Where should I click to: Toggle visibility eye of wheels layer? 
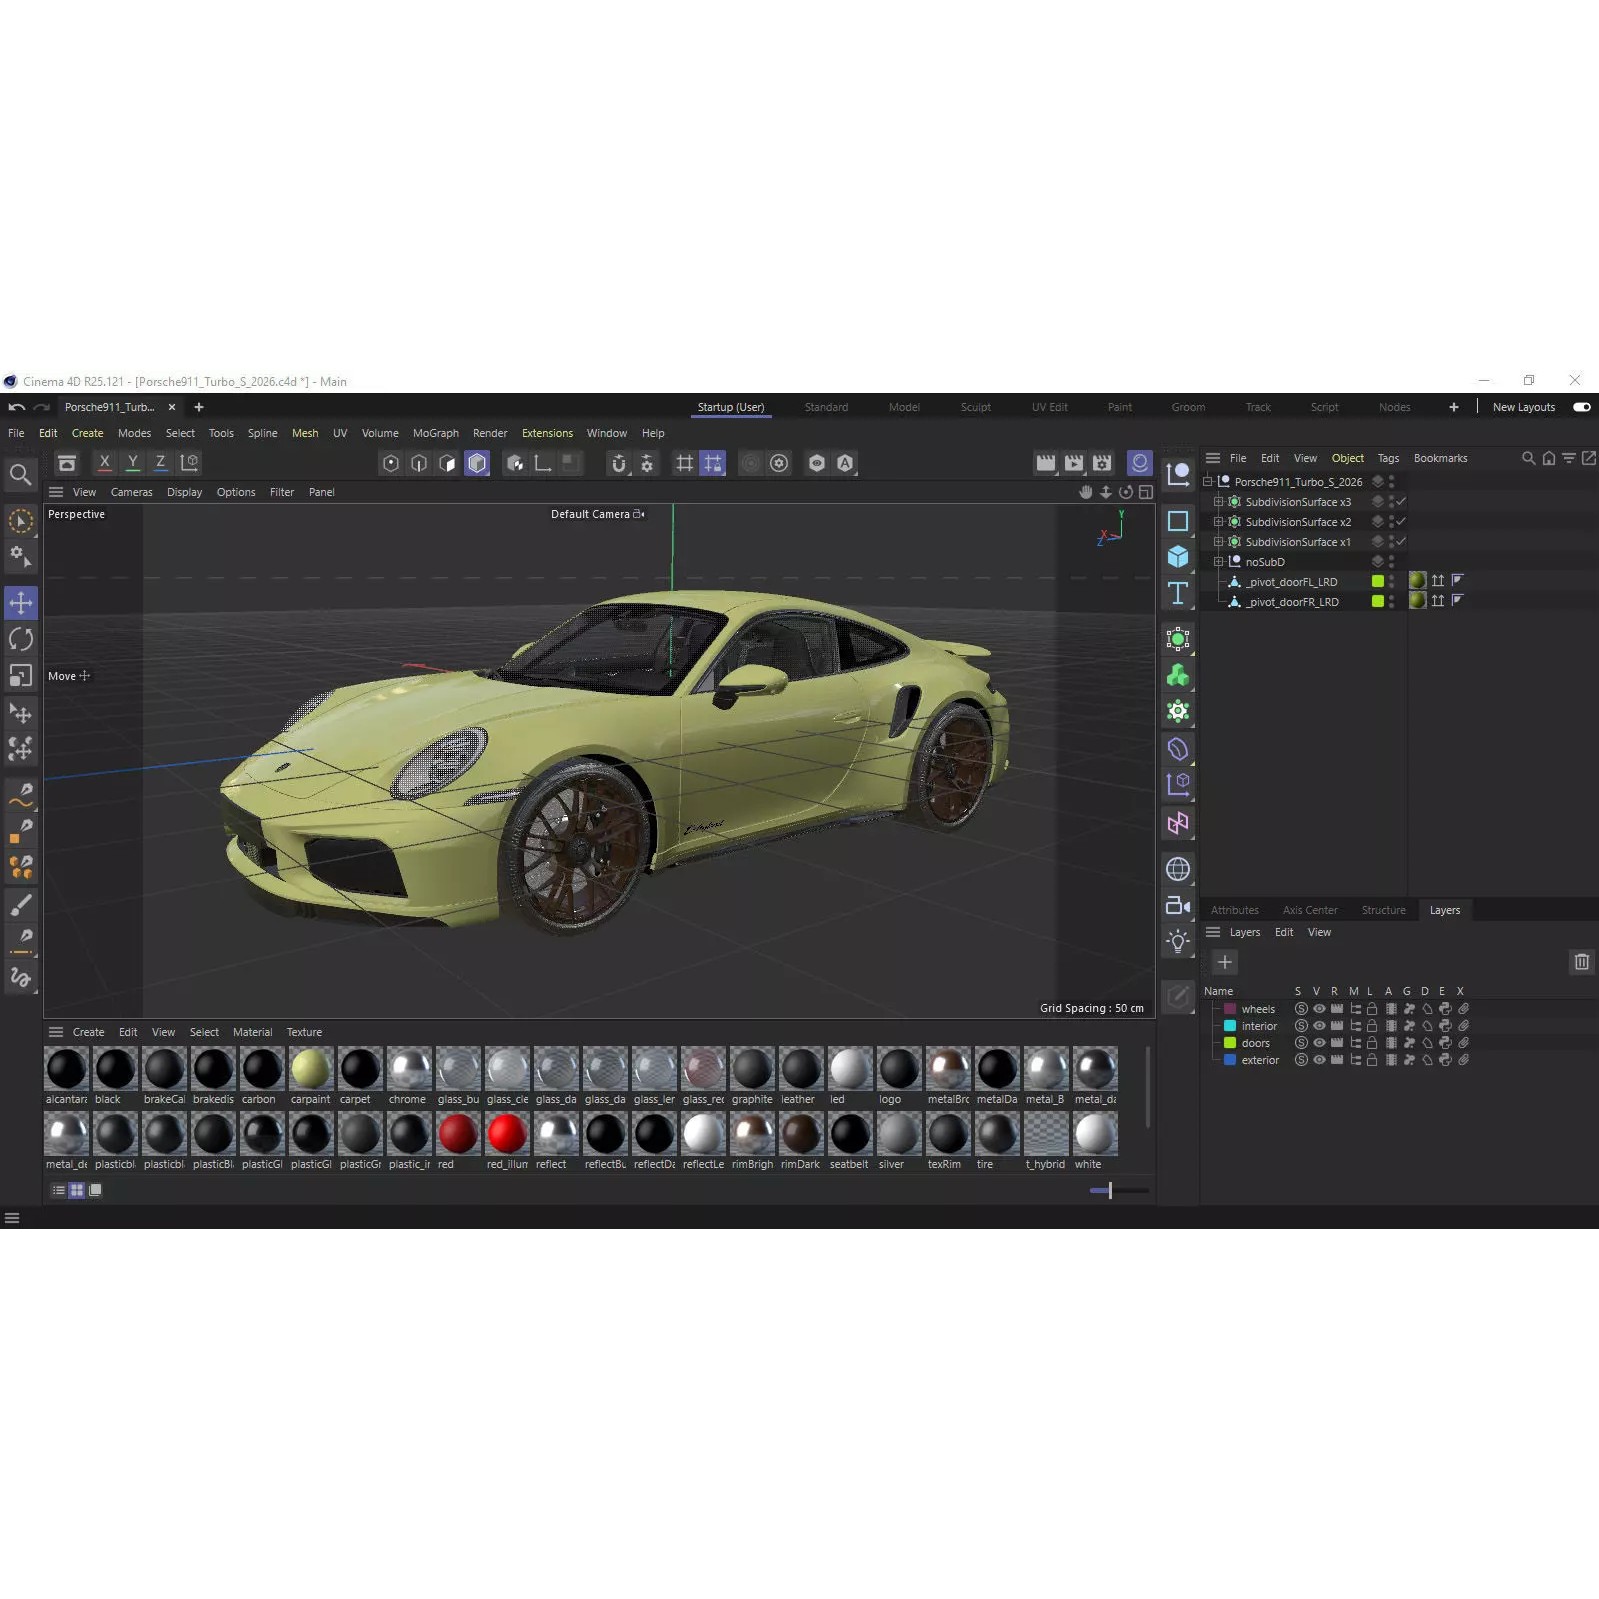[x=1319, y=1009]
